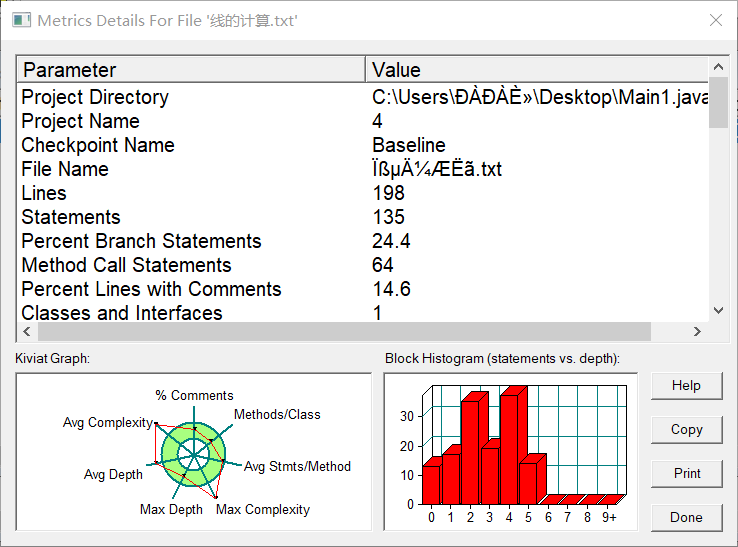Click the value 198 for Lines
This screenshot has height=547, width=738.
388,193
